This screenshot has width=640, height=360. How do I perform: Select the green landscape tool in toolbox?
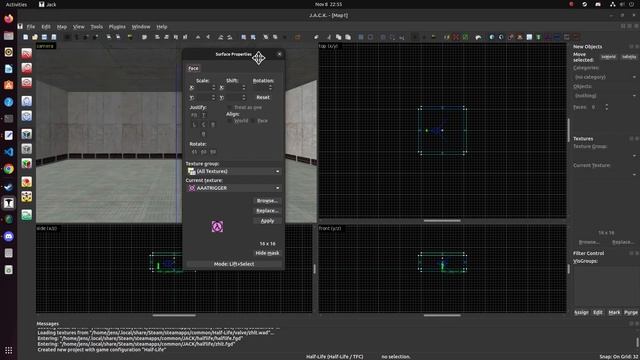click(x=27, y=215)
